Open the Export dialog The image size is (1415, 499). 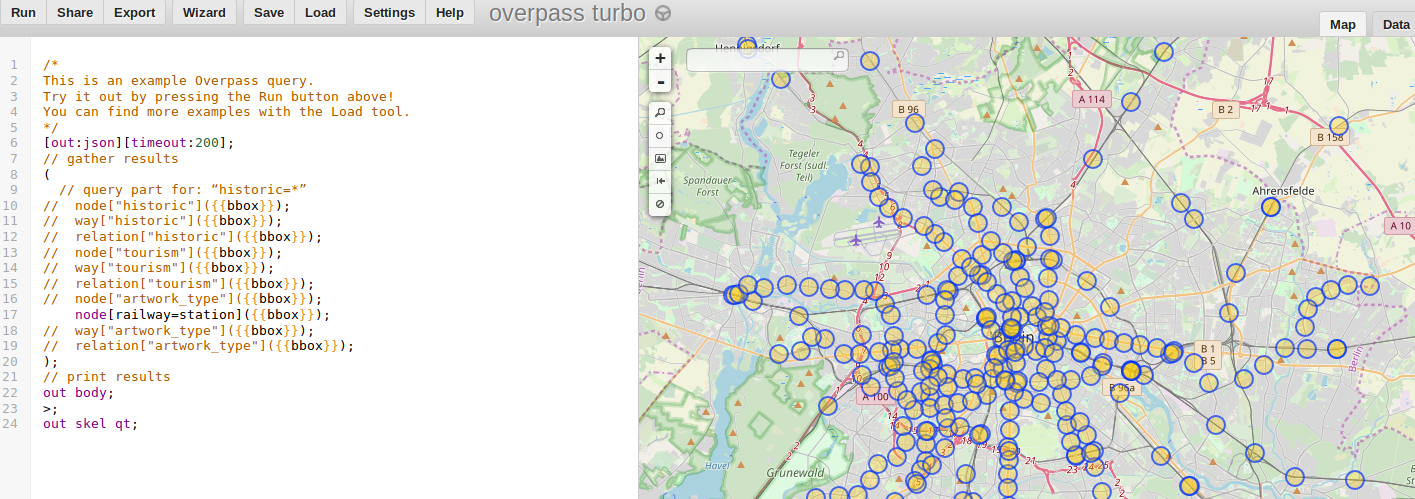134,12
